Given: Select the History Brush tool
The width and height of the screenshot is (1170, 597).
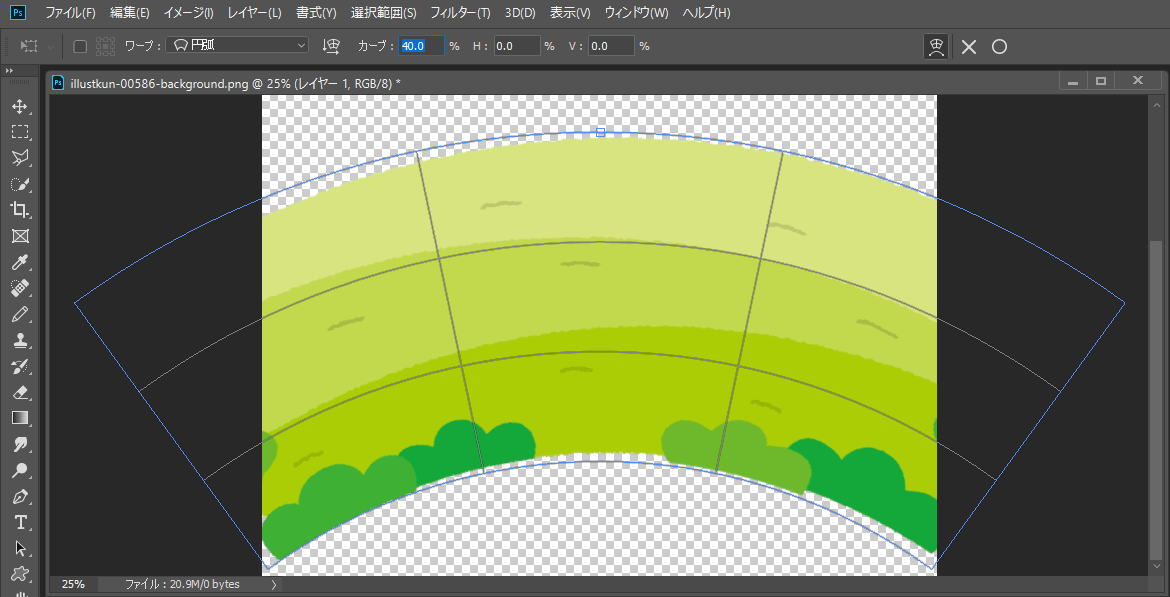Looking at the screenshot, I should point(20,366).
